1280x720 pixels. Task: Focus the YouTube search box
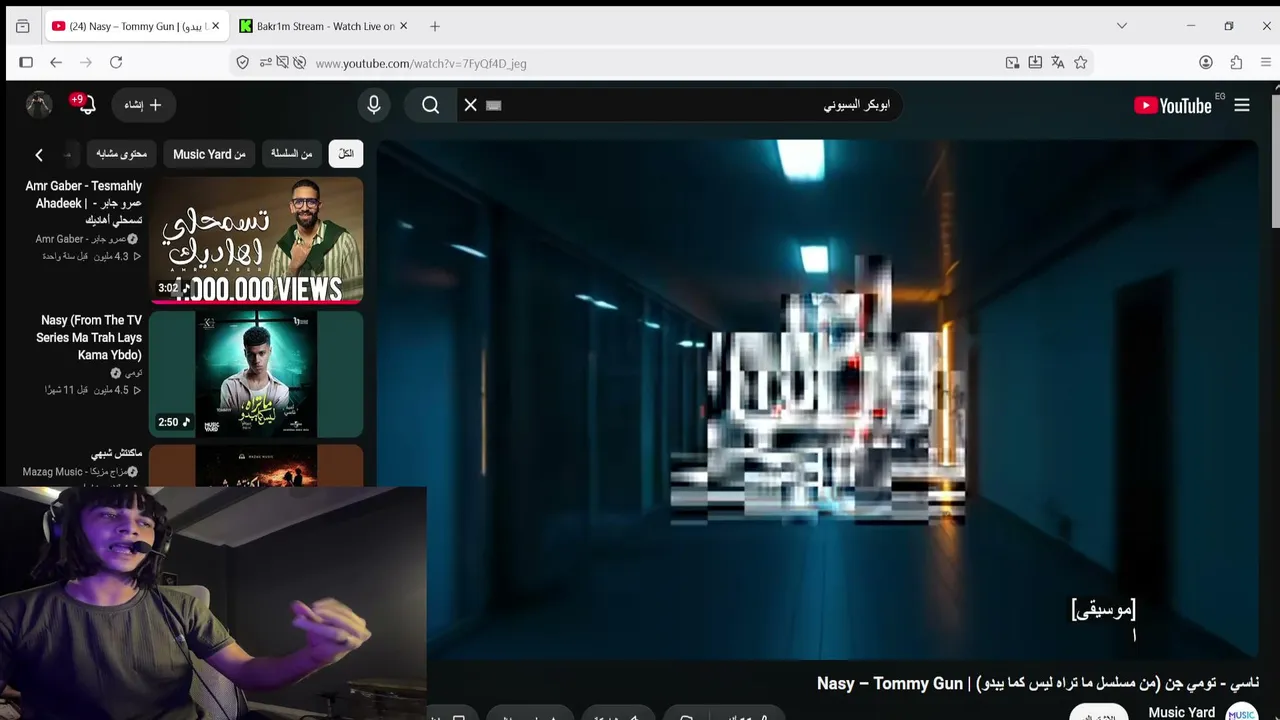pos(680,105)
